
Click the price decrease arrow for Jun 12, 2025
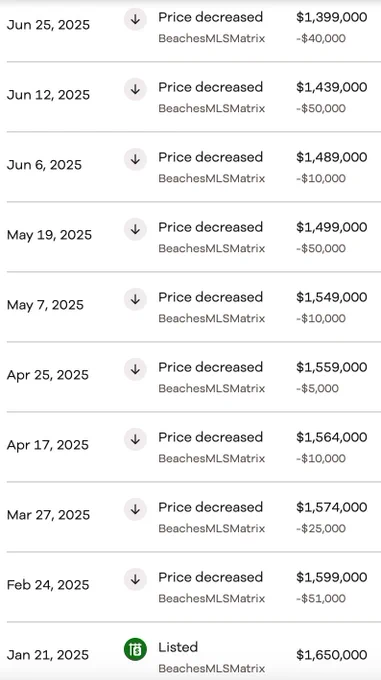[x=135, y=89]
